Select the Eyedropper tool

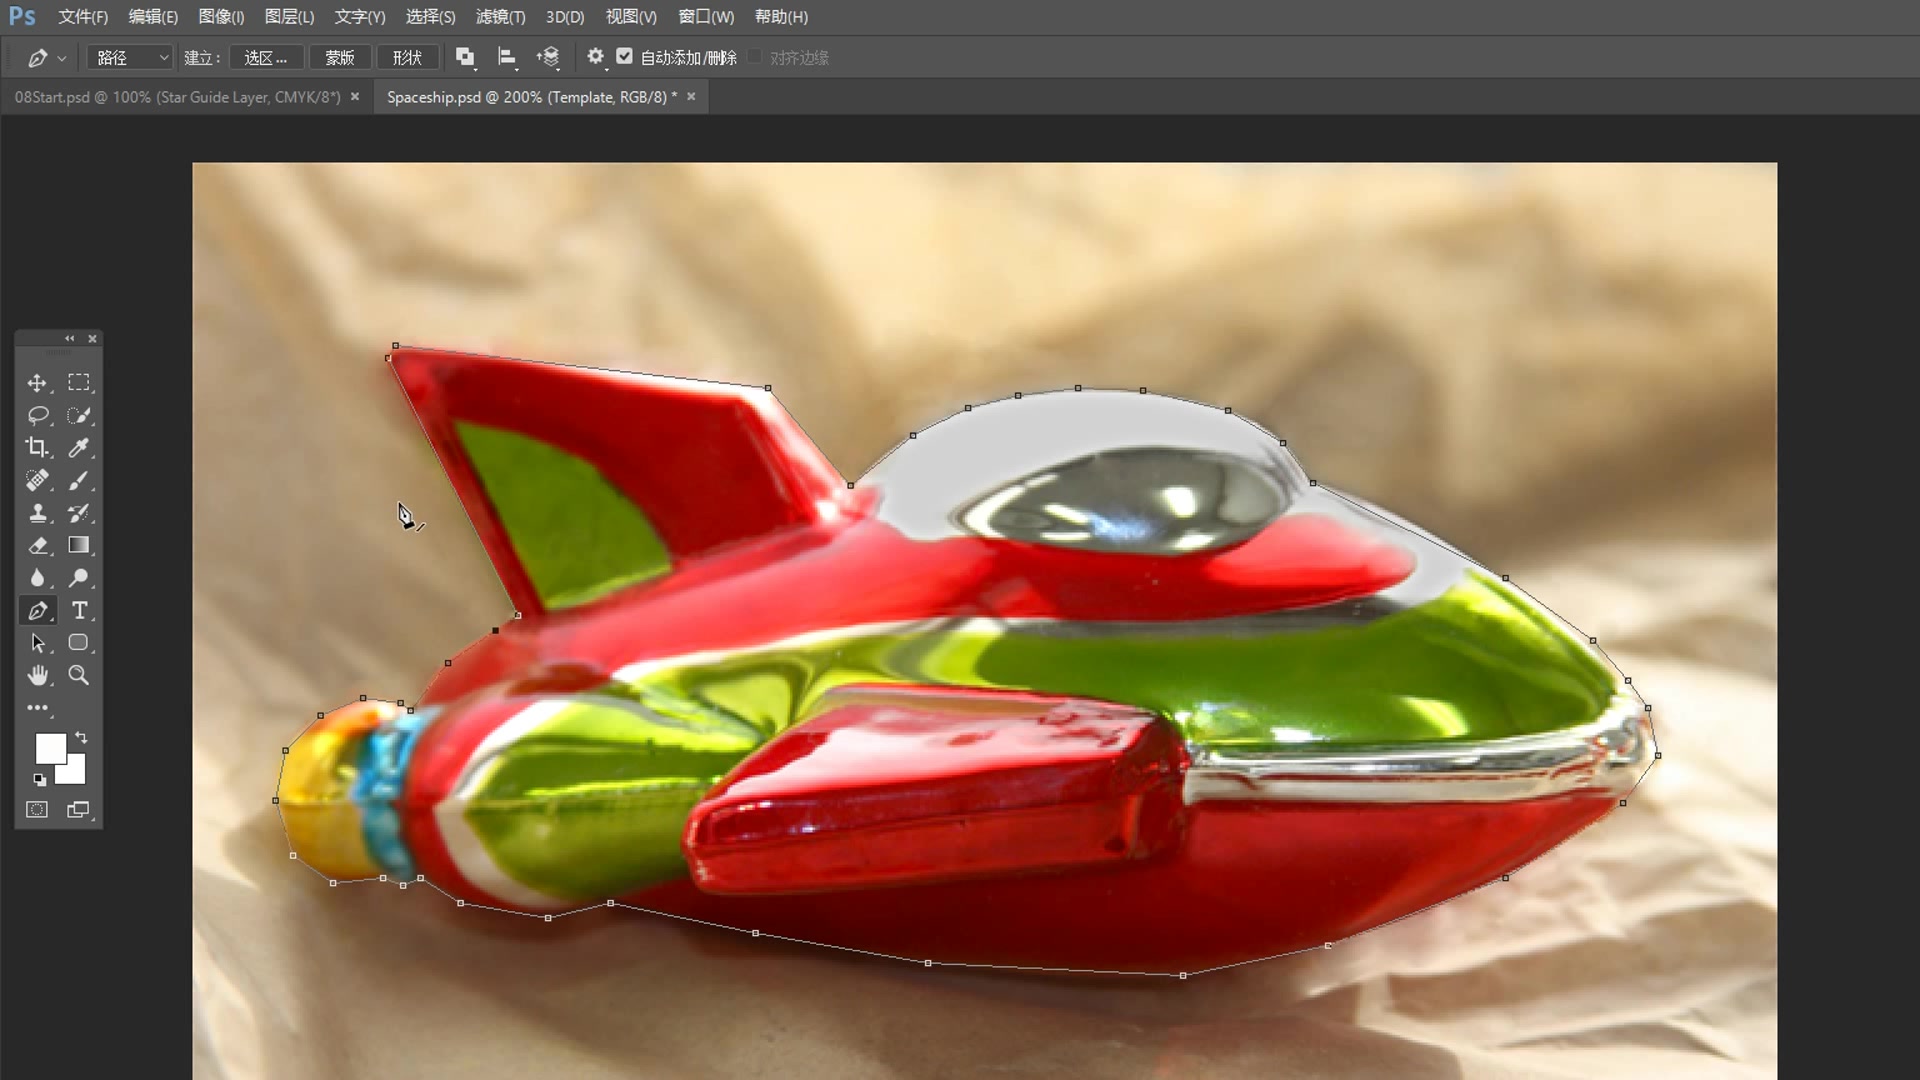pyautogui.click(x=78, y=448)
